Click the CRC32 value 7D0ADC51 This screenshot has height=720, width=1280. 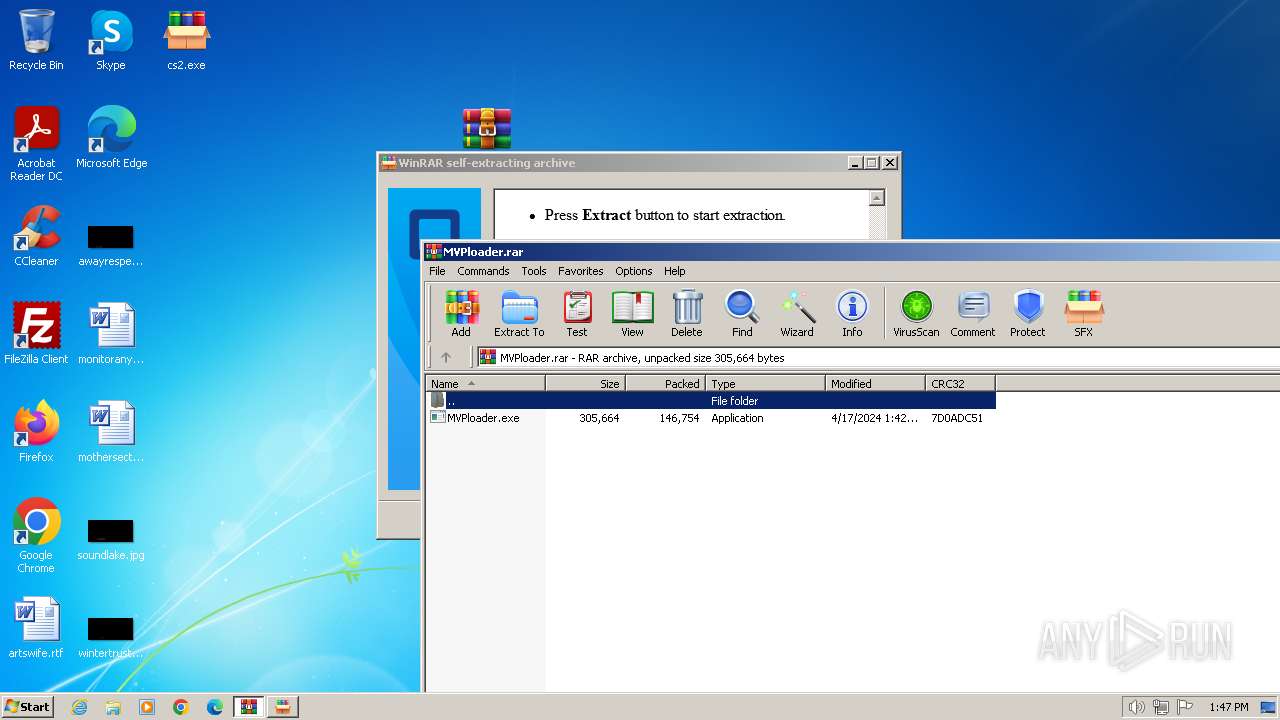click(957, 418)
